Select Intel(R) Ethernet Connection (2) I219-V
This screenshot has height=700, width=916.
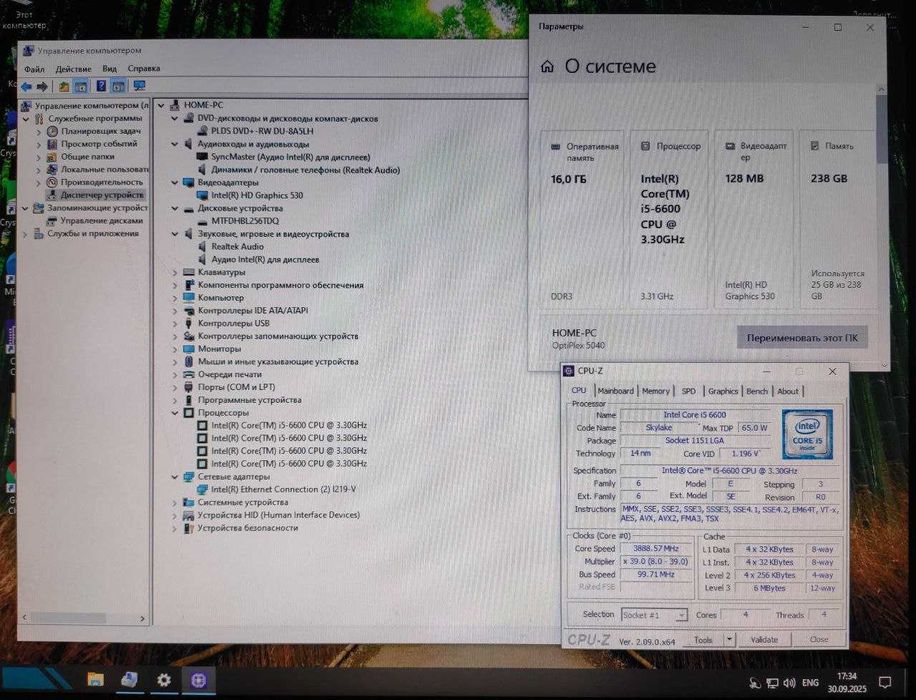click(x=283, y=490)
